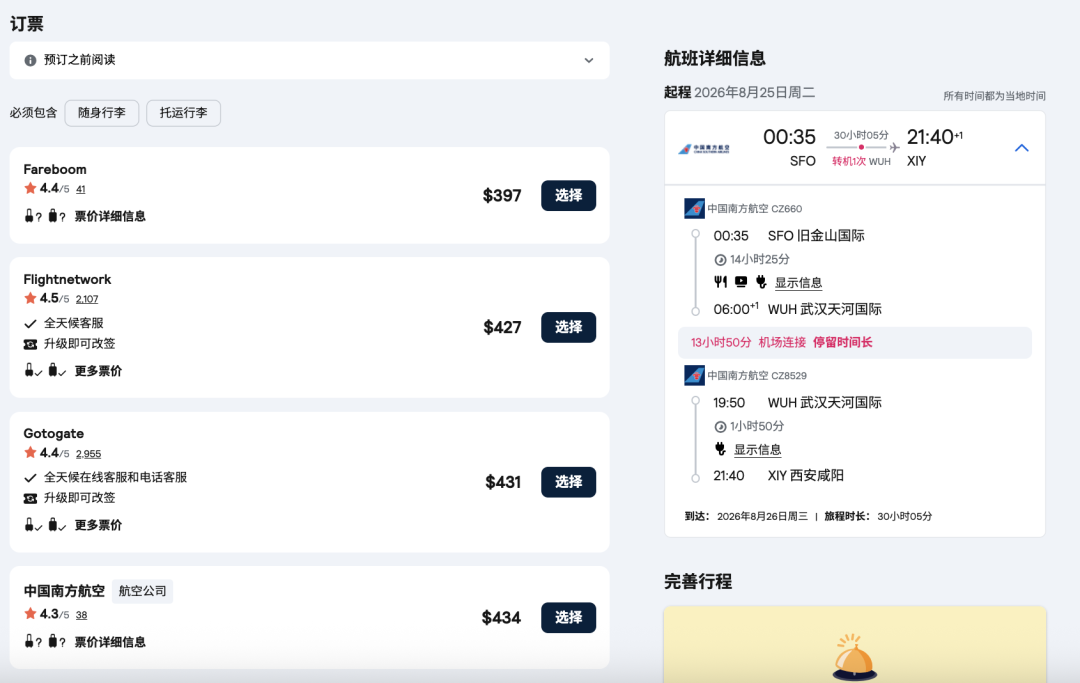This screenshot has height=683, width=1080.
Task: Toggle the 随身行李 filter chip
Action: tap(102, 113)
